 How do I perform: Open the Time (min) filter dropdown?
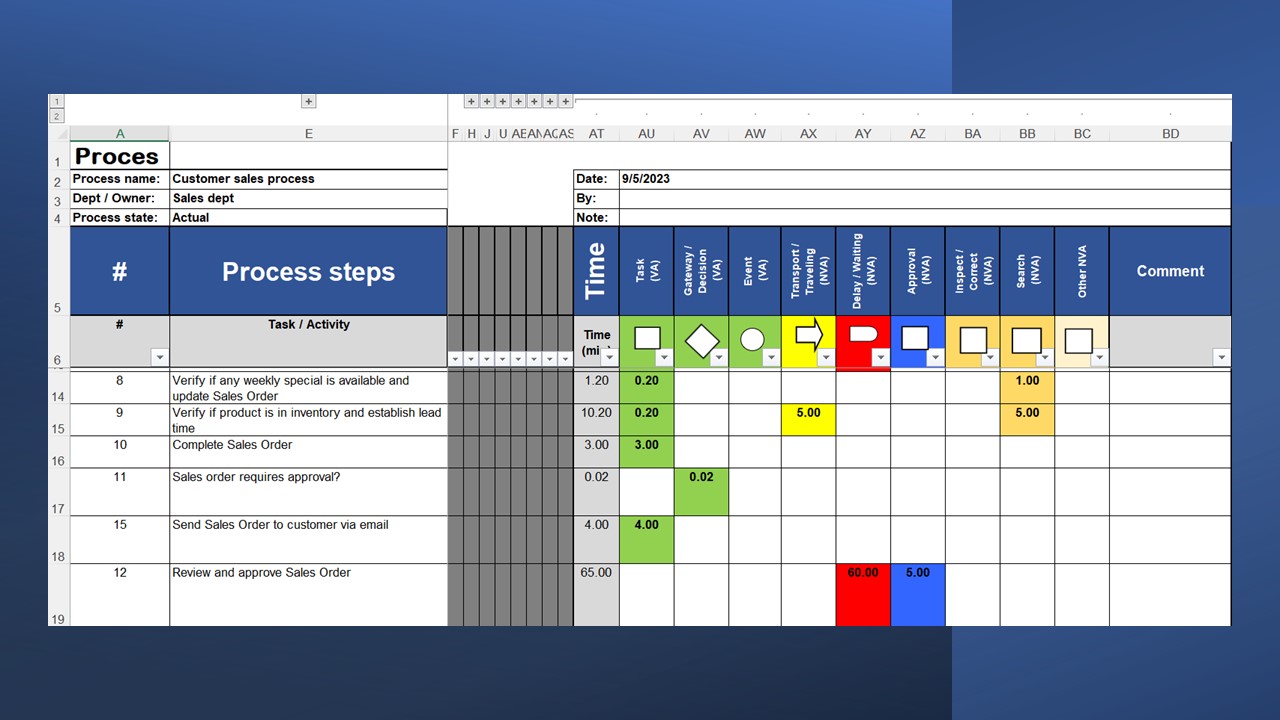(609, 357)
